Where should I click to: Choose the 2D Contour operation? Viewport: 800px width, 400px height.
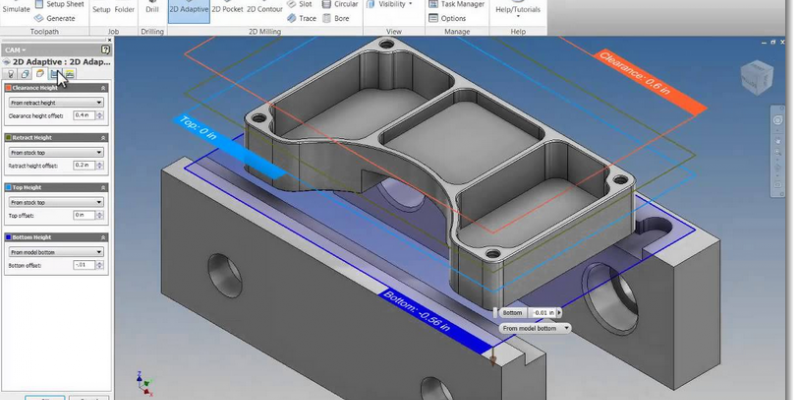(x=264, y=9)
